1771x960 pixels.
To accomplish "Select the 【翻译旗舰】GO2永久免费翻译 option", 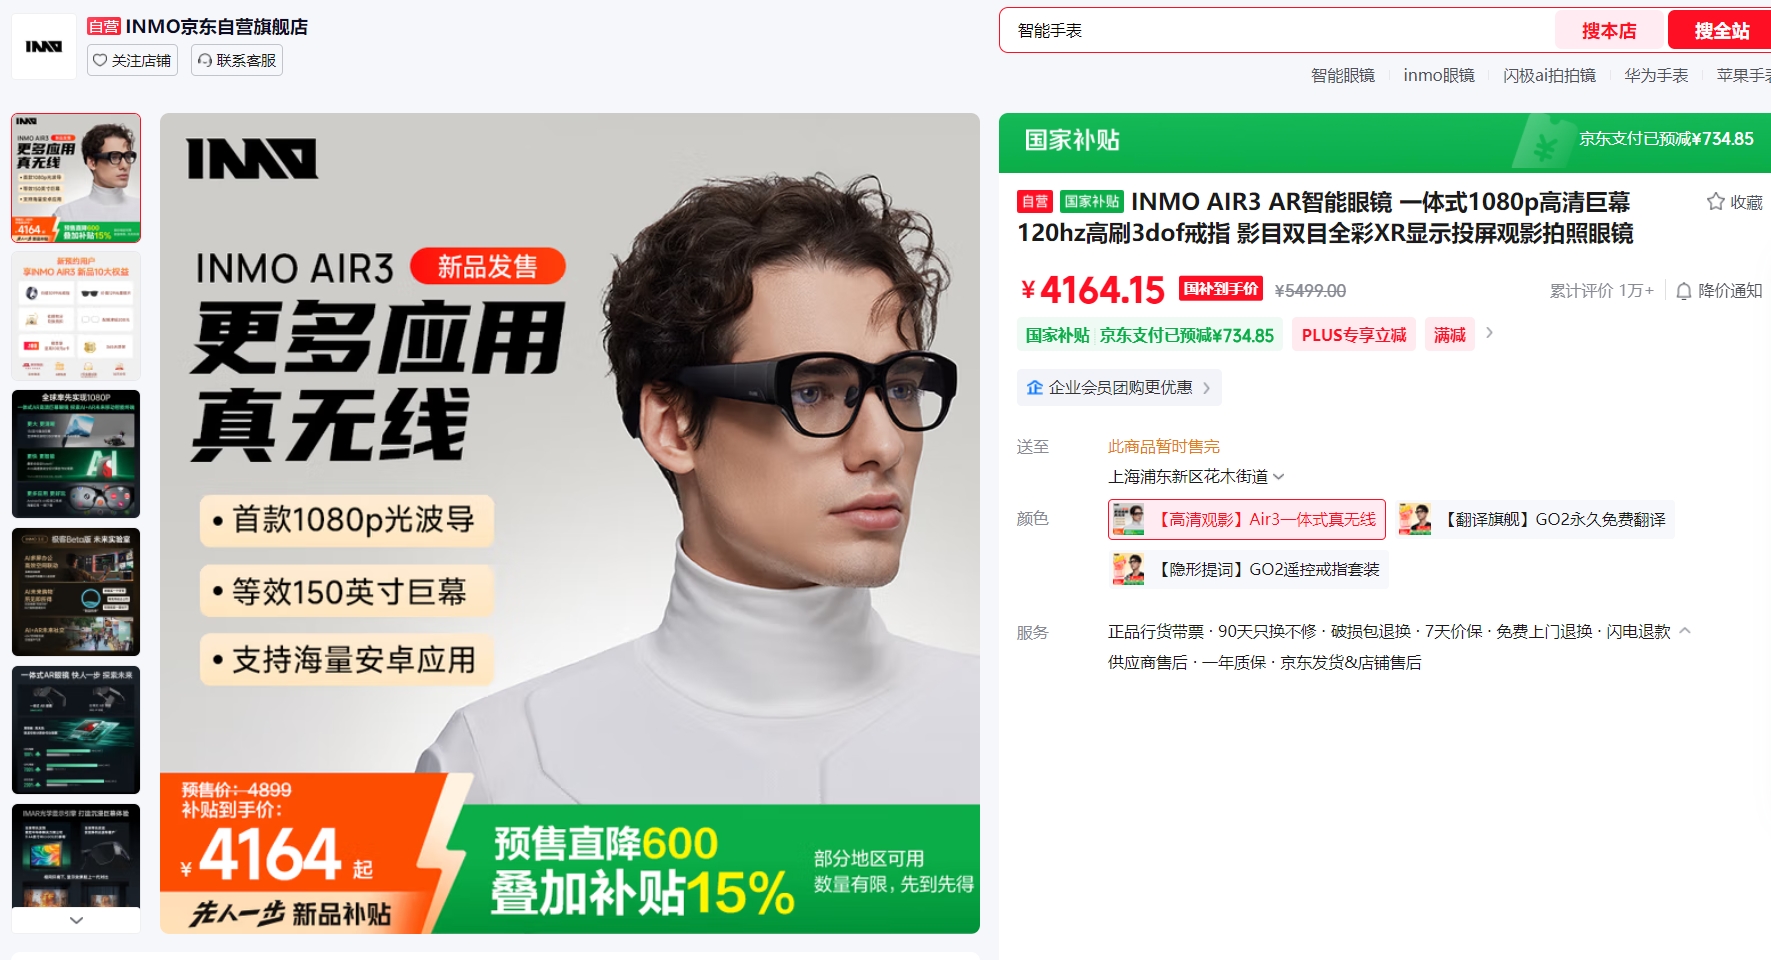I will tap(1534, 519).
